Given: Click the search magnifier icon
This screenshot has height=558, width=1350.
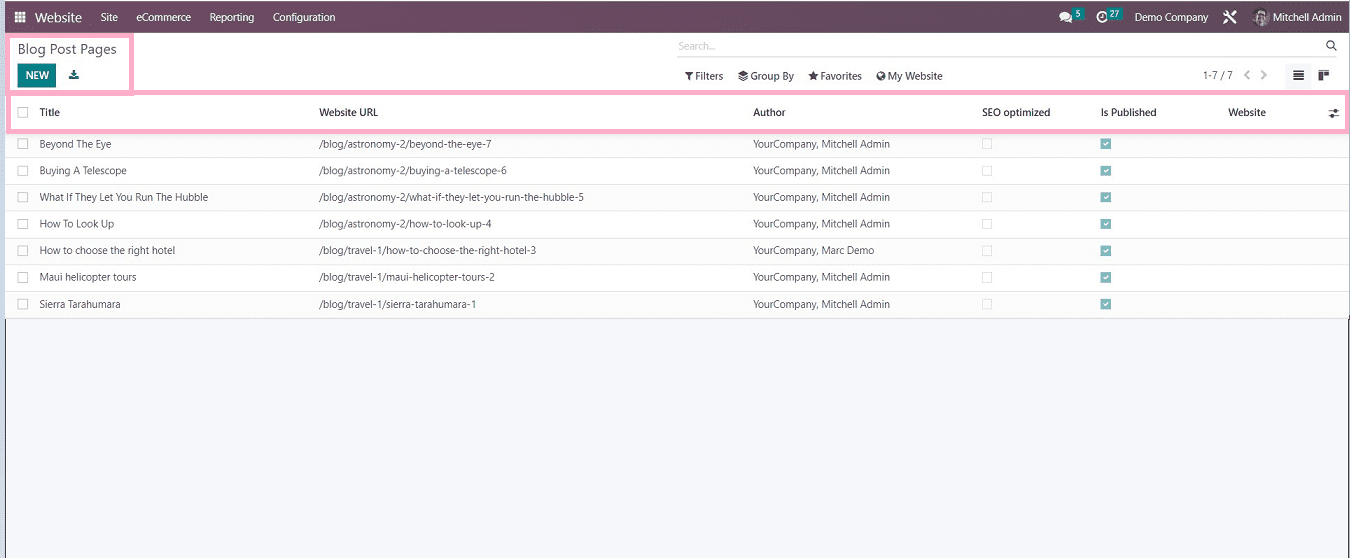Looking at the screenshot, I should pyautogui.click(x=1331, y=46).
